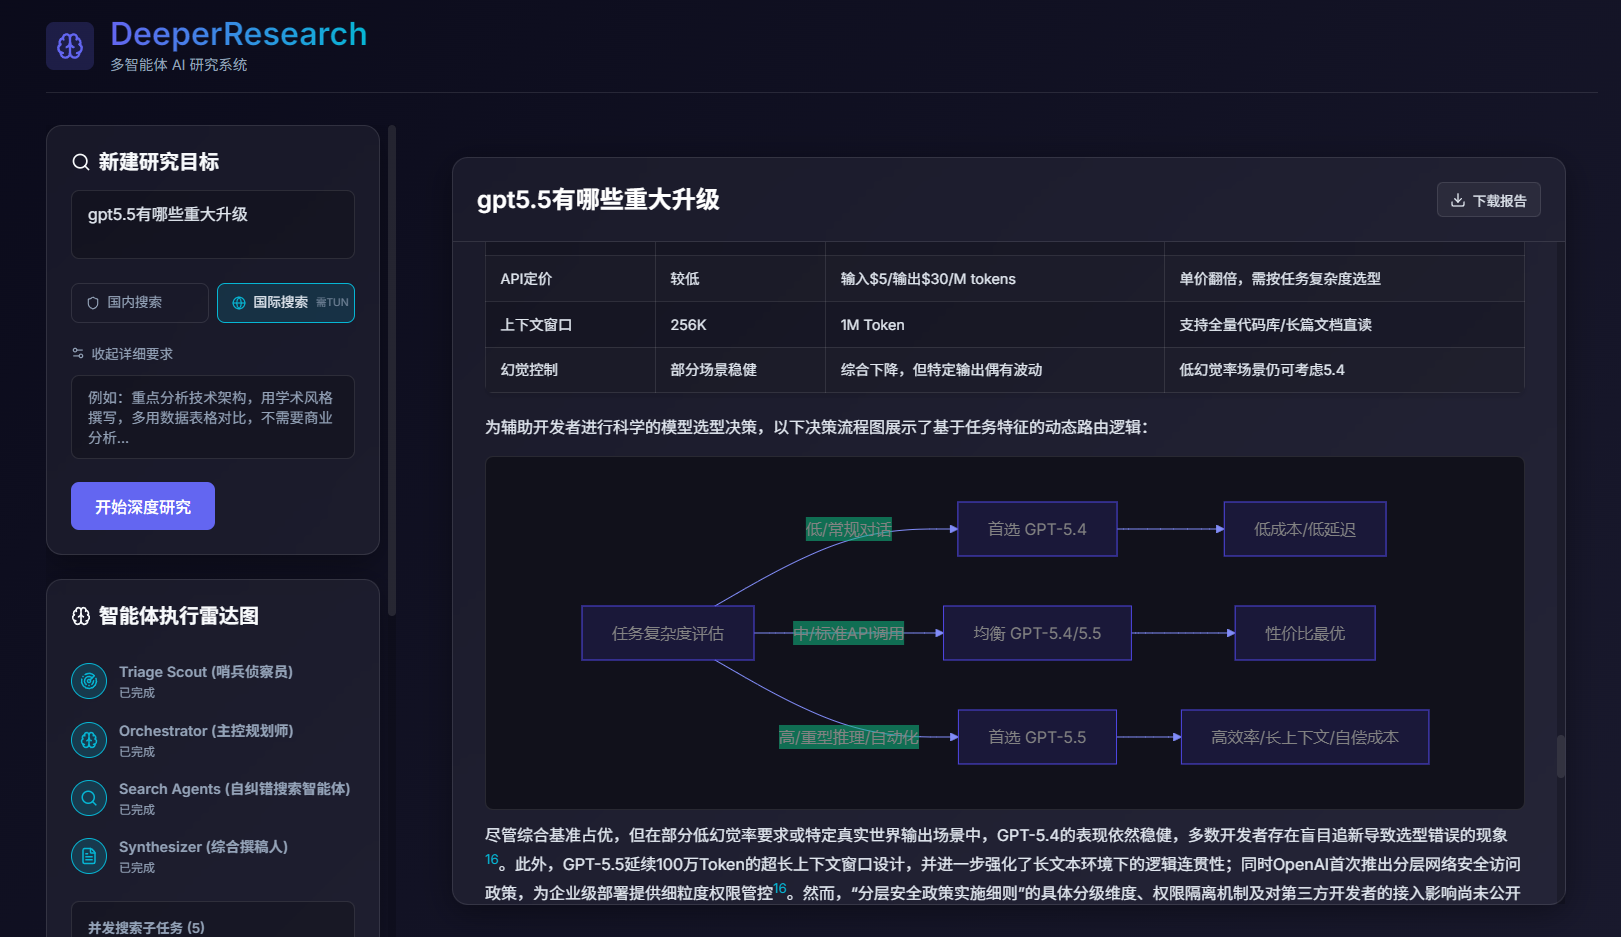Select 国际搜索 search mode

286,303
